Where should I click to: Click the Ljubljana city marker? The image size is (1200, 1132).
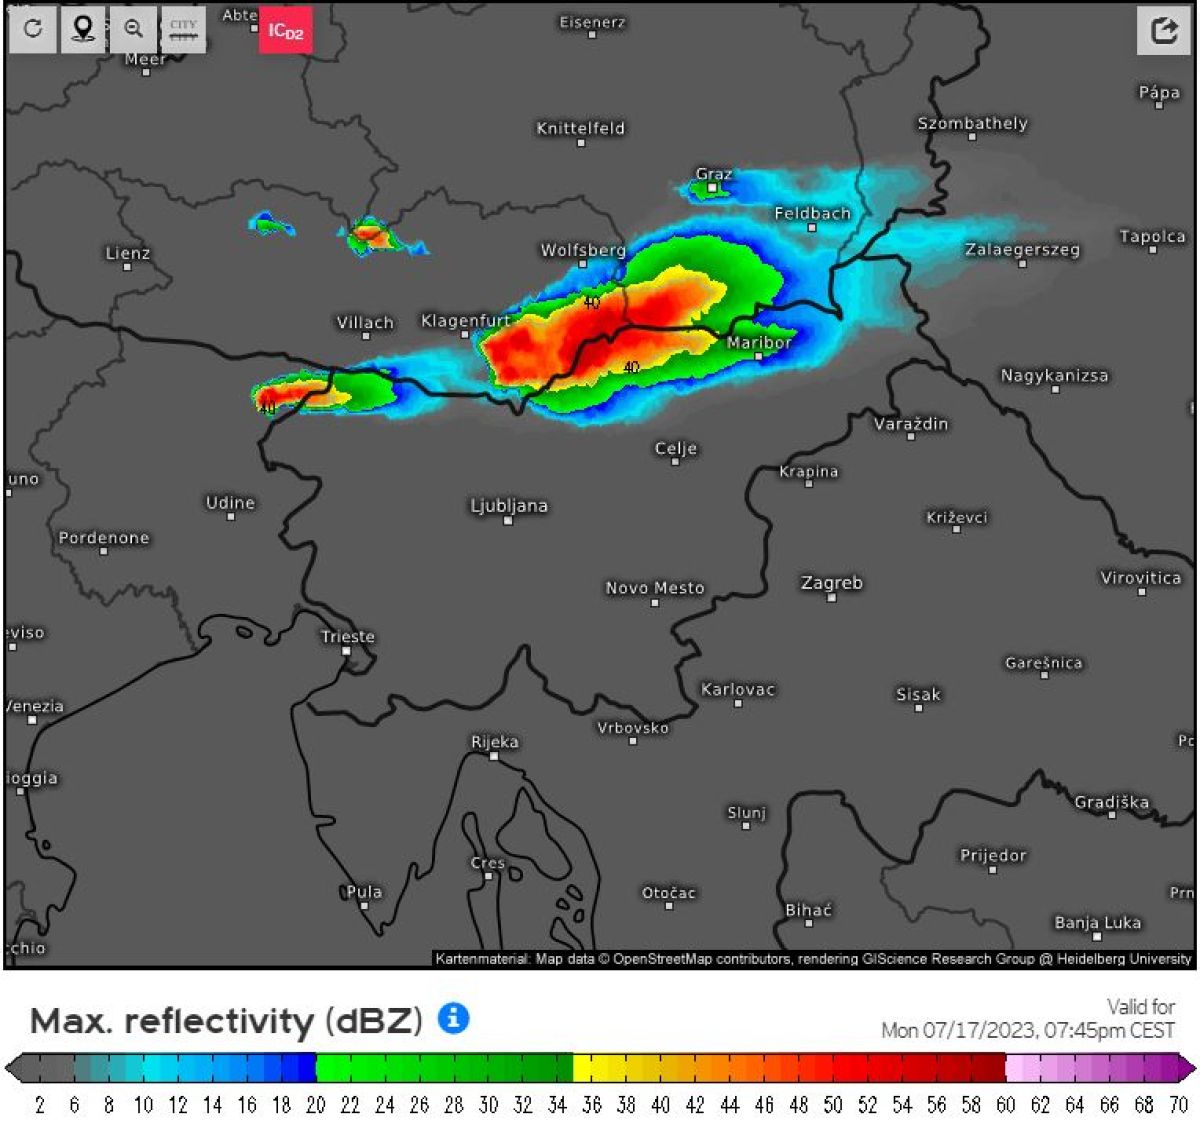point(507,520)
